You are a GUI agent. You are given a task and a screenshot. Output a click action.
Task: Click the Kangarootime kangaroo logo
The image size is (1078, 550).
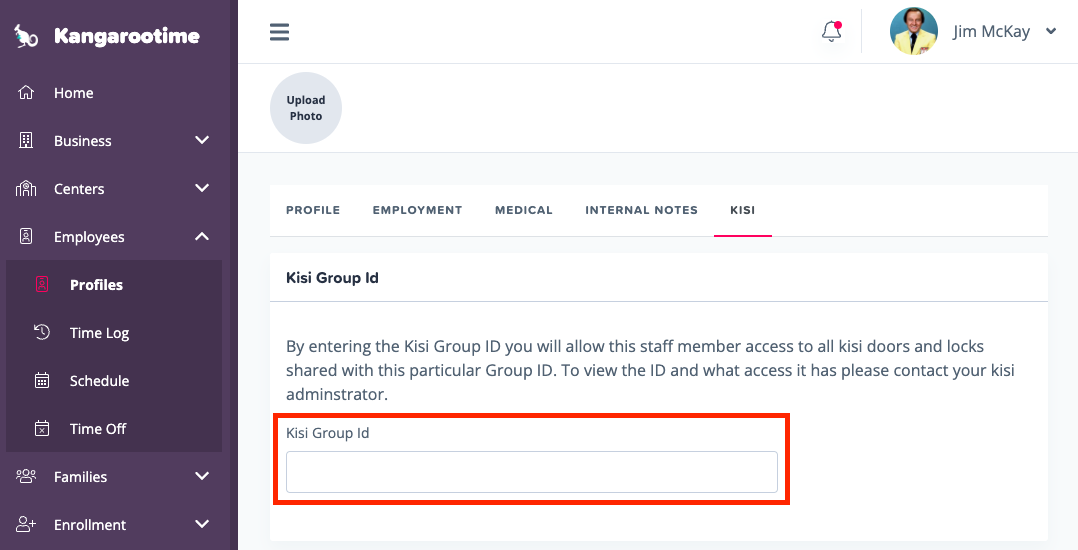26,37
